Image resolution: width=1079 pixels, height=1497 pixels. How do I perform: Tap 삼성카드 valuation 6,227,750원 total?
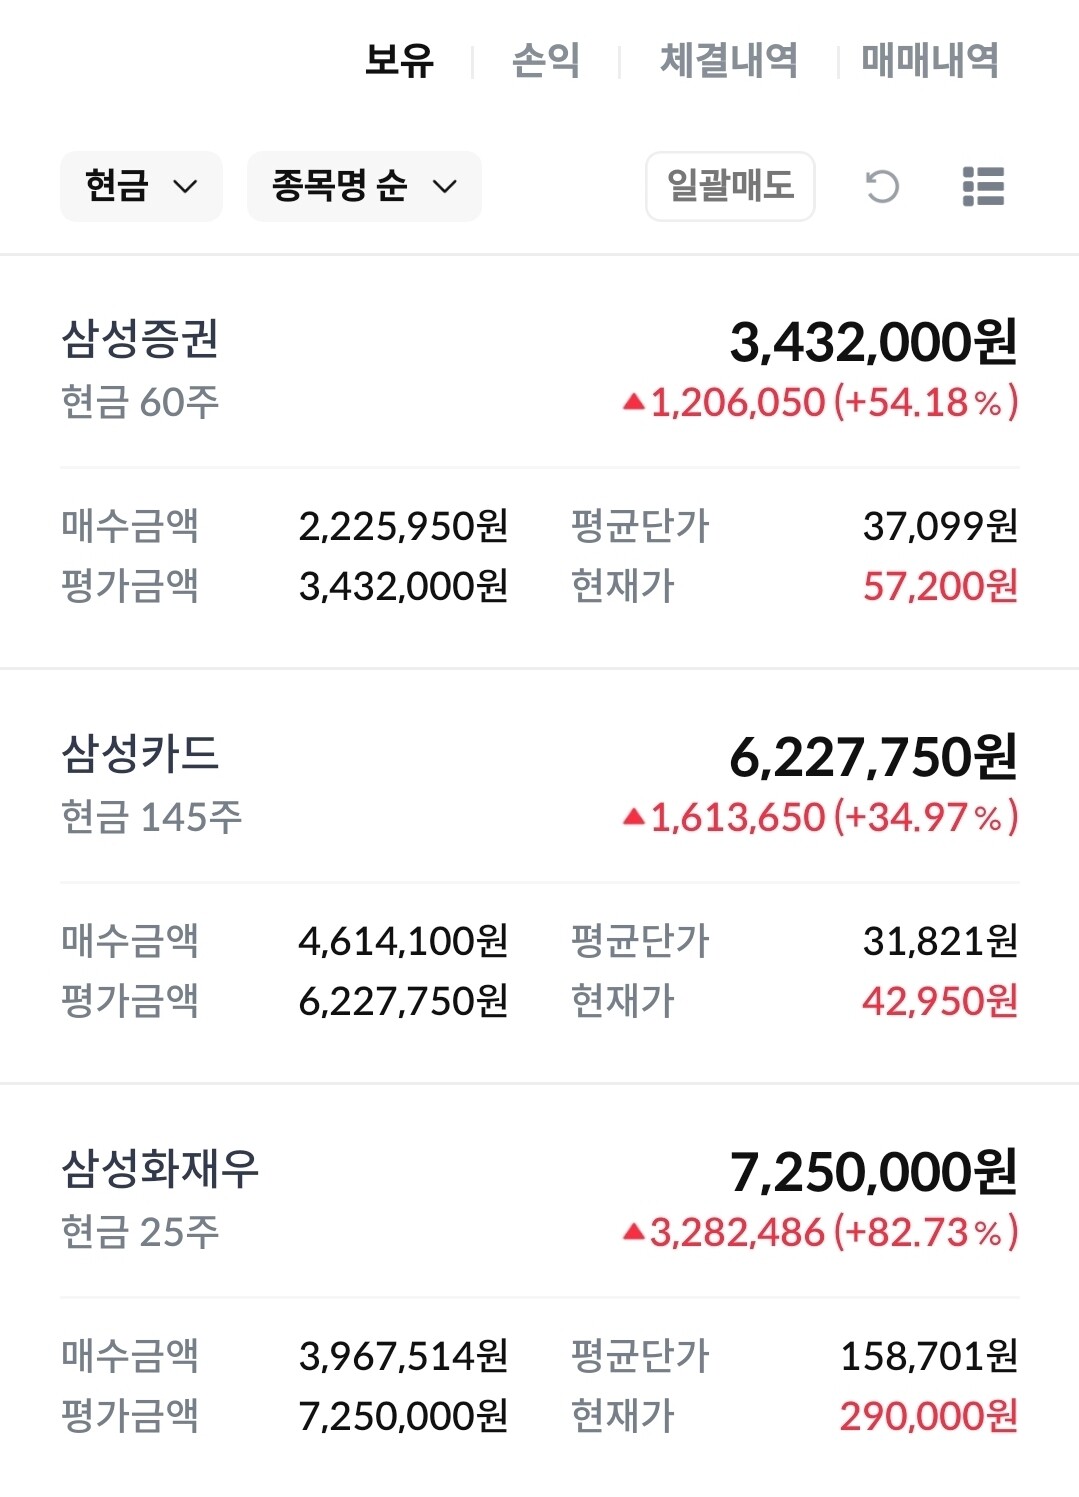(873, 758)
